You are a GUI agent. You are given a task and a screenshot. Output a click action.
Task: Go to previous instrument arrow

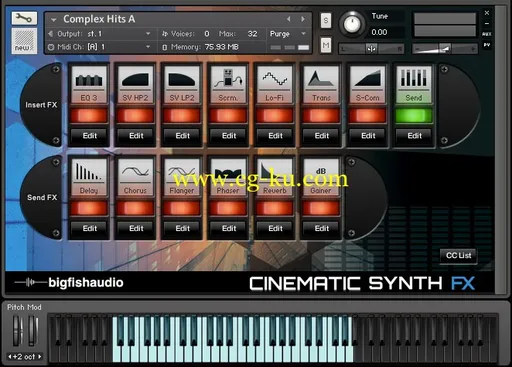(289, 19)
